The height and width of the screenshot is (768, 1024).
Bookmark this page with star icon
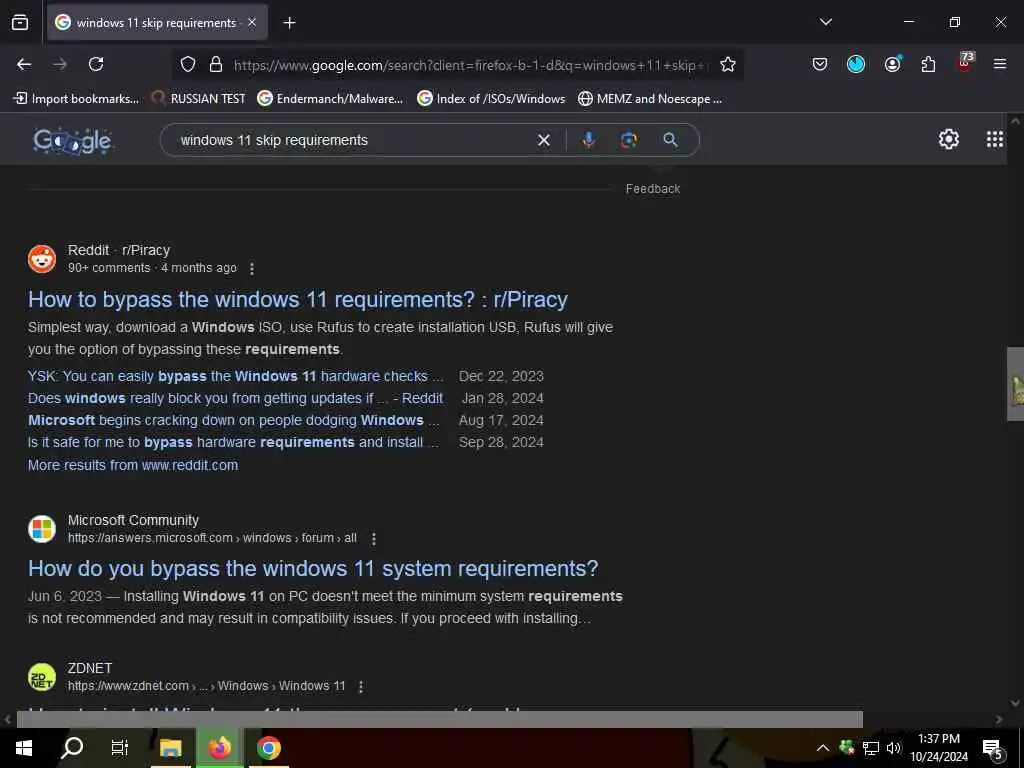click(728, 65)
